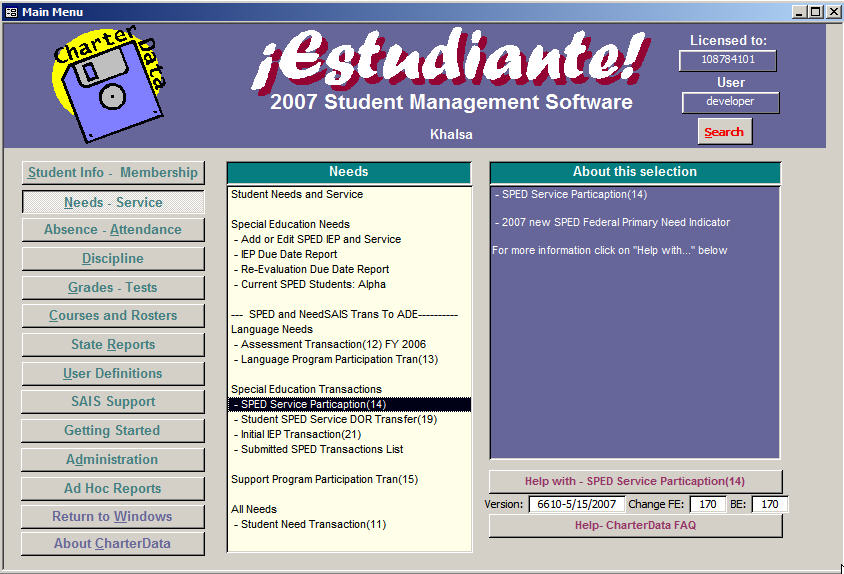Open Grades - Tests section

click(113, 288)
